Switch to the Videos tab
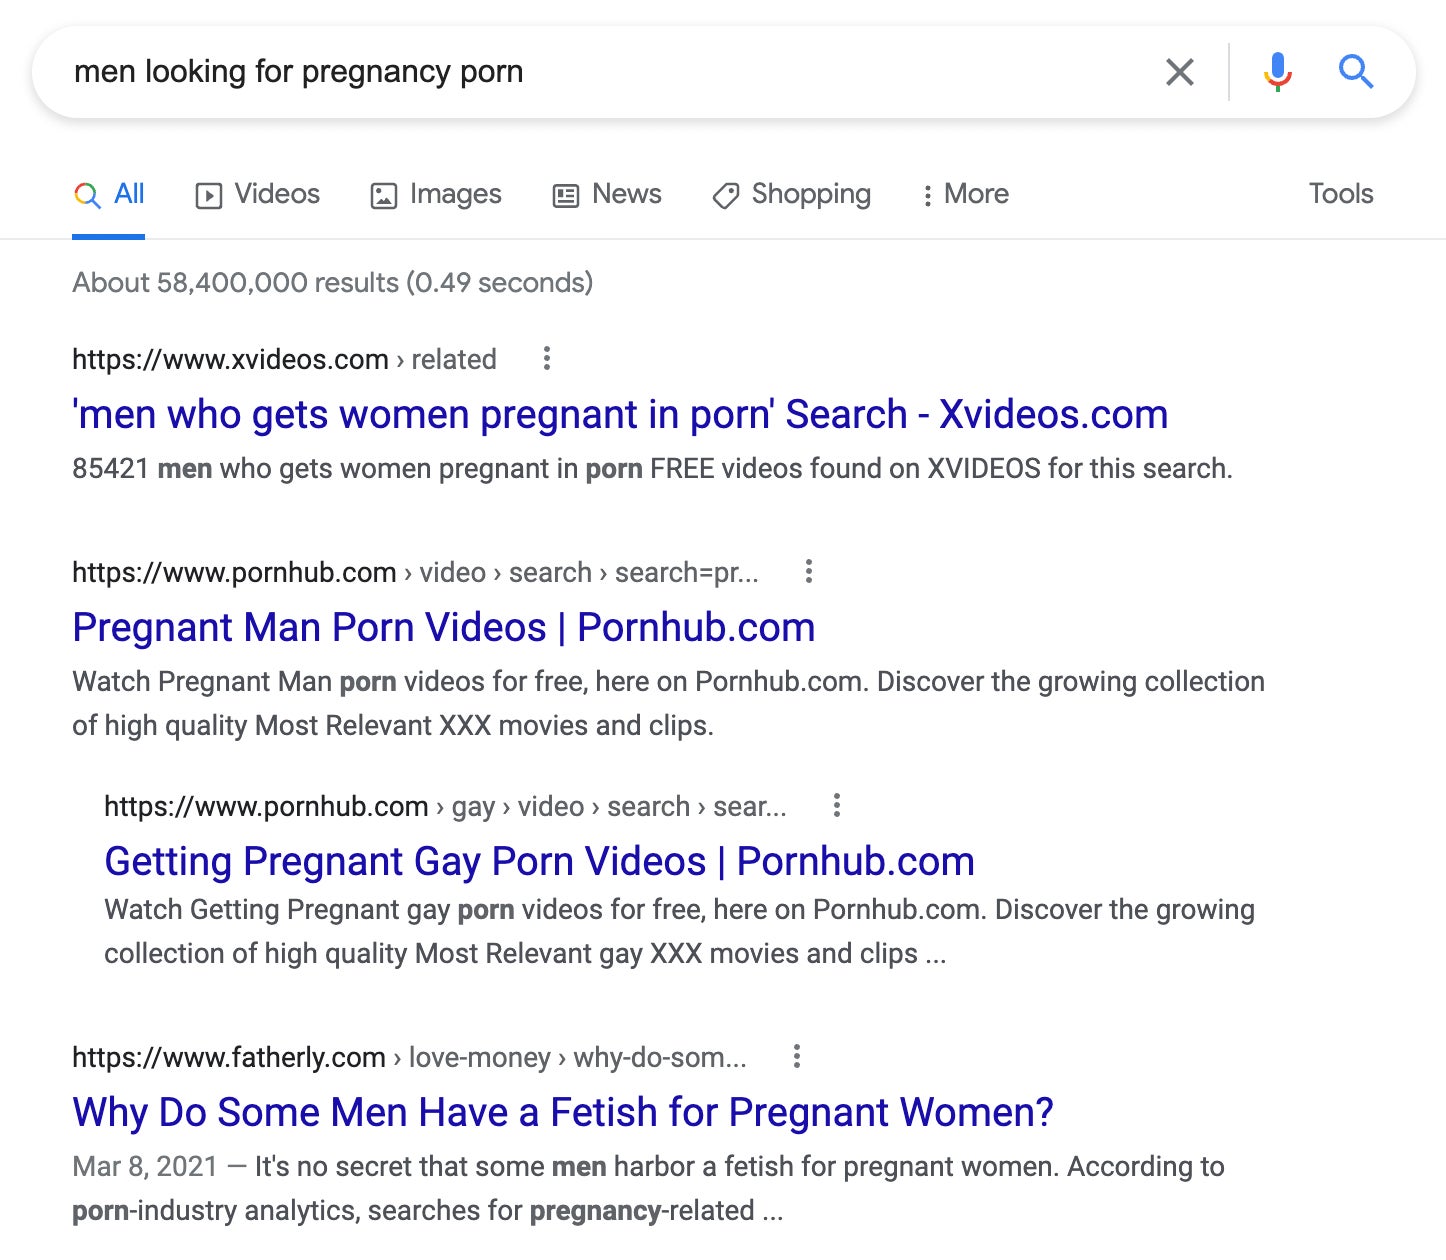The width and height of the screenshot is (1446, 1260). pyautogui.click(x=258, y=194)
